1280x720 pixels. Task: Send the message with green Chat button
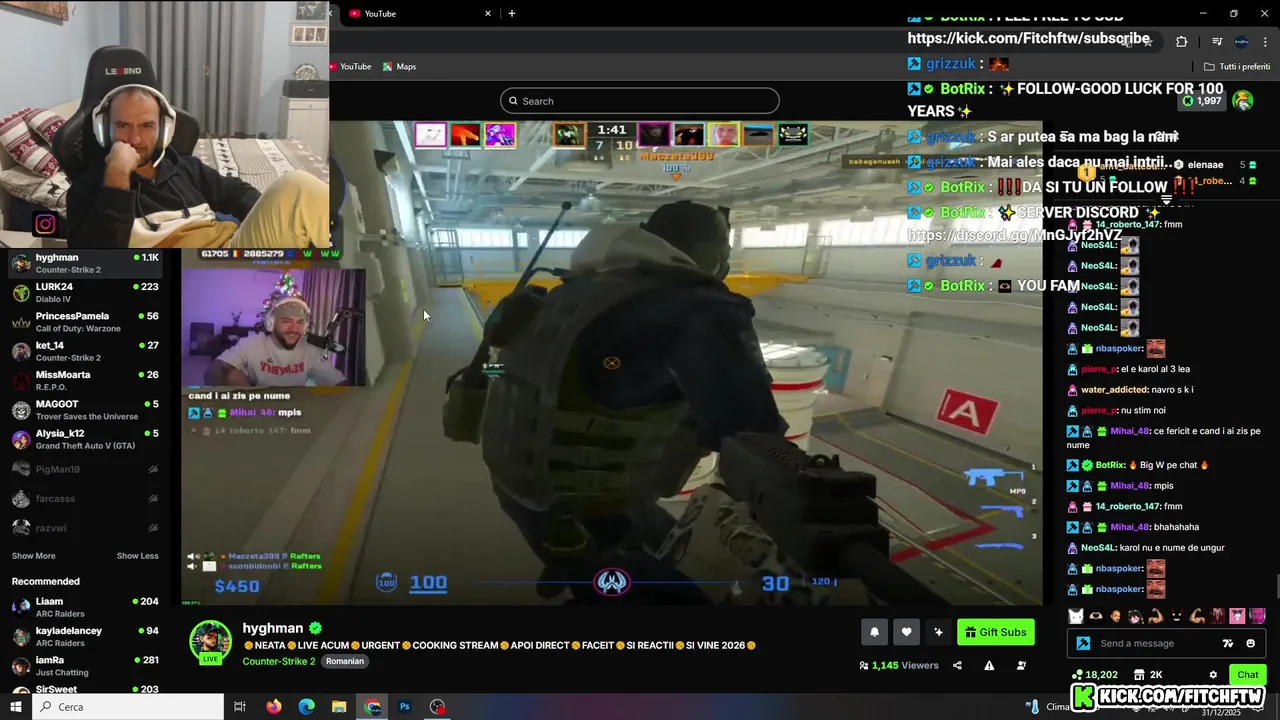coord(1247,675)
